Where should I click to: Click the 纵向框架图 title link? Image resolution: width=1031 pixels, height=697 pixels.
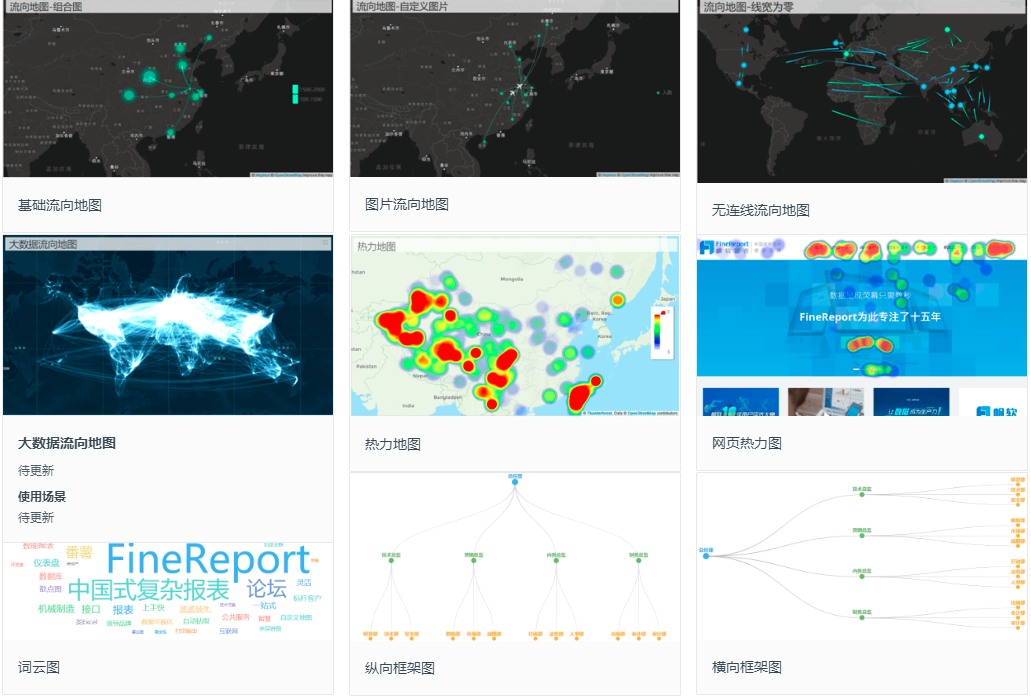(x=400, y=668)
